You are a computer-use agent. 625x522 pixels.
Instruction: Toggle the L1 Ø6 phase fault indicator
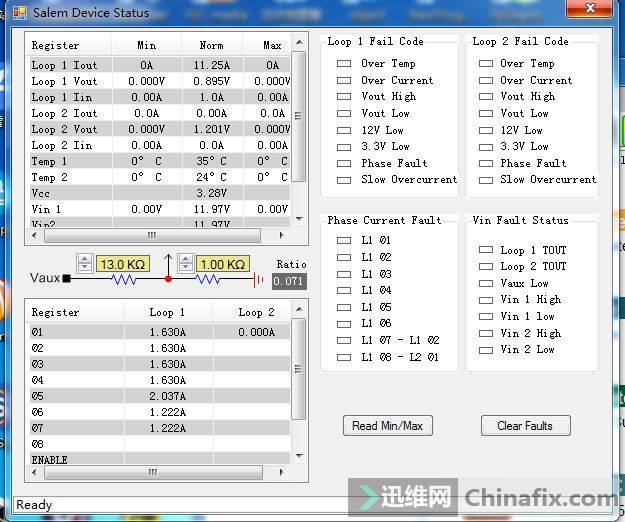[344, 324]
